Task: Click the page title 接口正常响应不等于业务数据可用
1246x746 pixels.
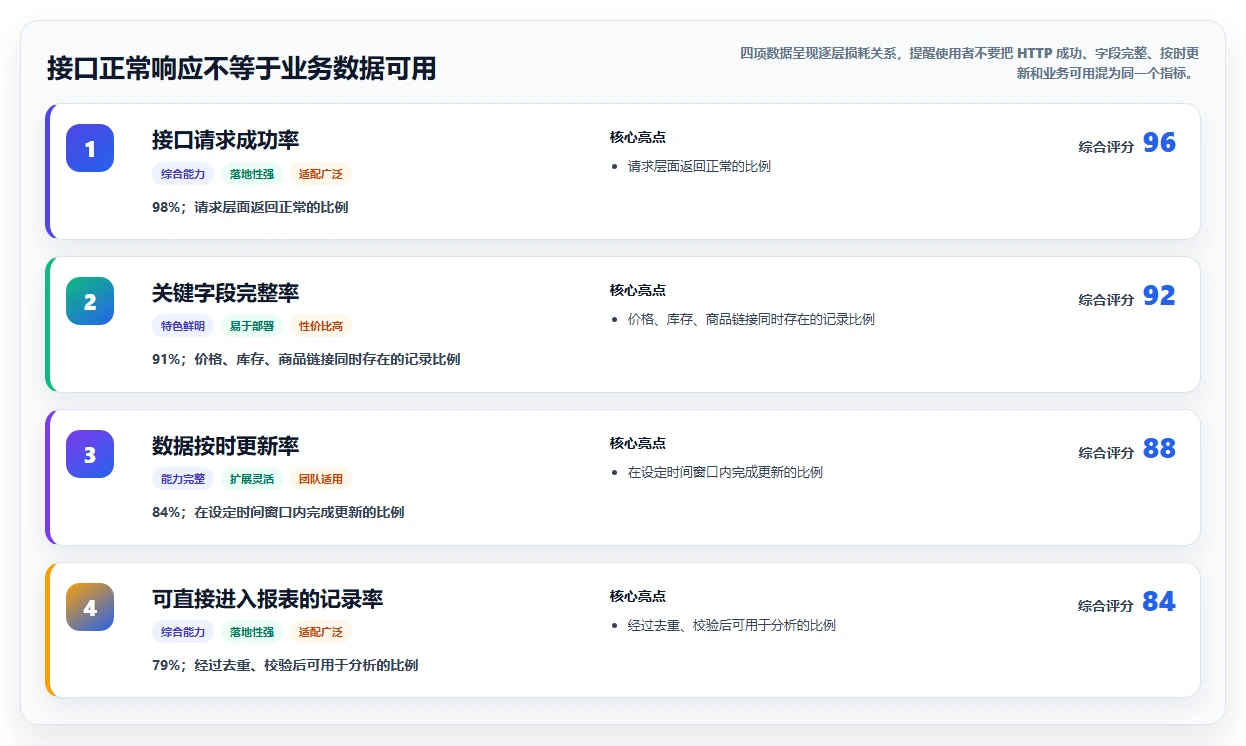Action: [241, 68]
